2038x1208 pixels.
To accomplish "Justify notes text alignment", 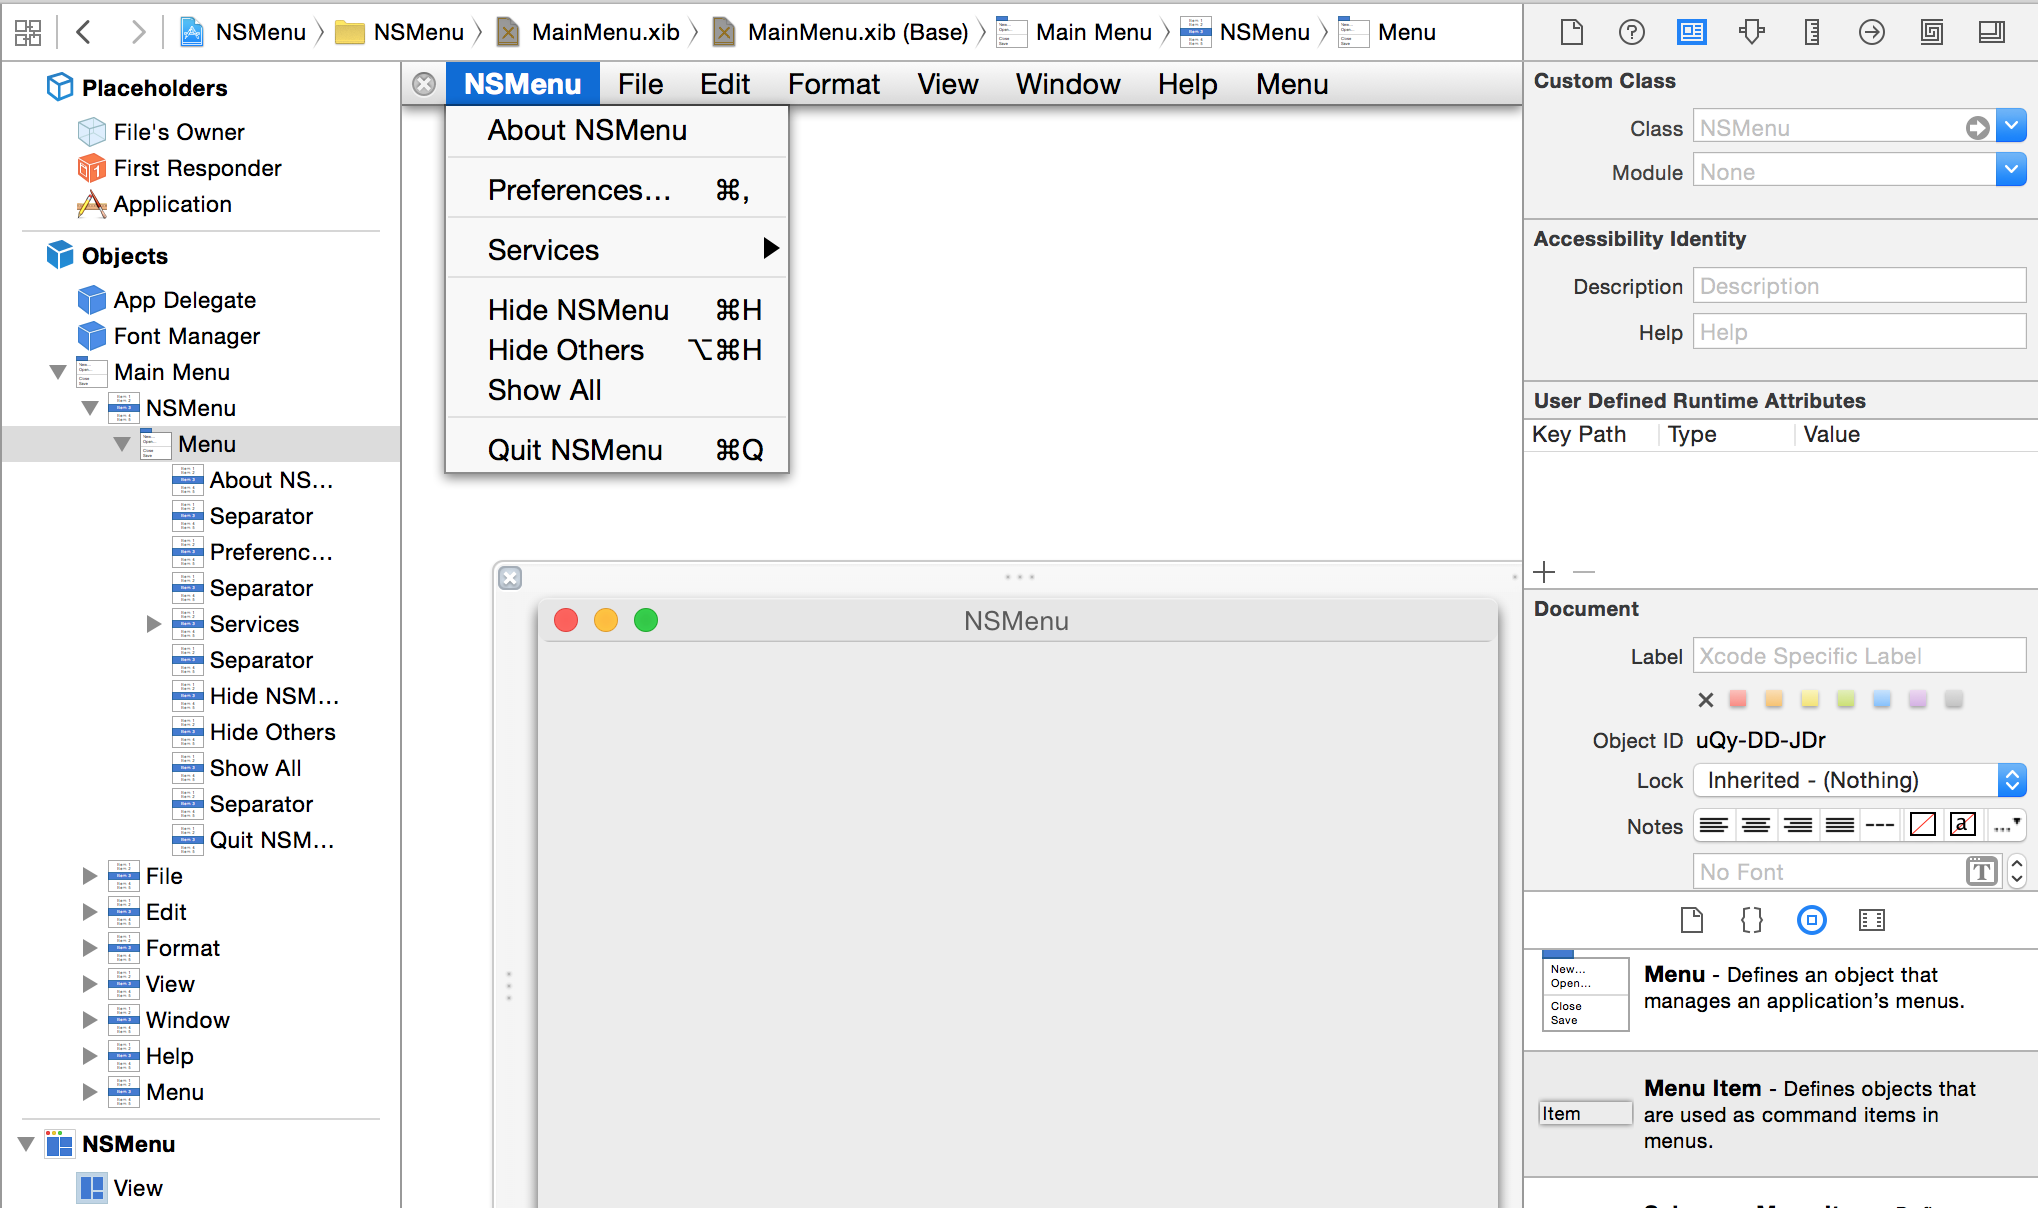I will (x=1839, y=825).
